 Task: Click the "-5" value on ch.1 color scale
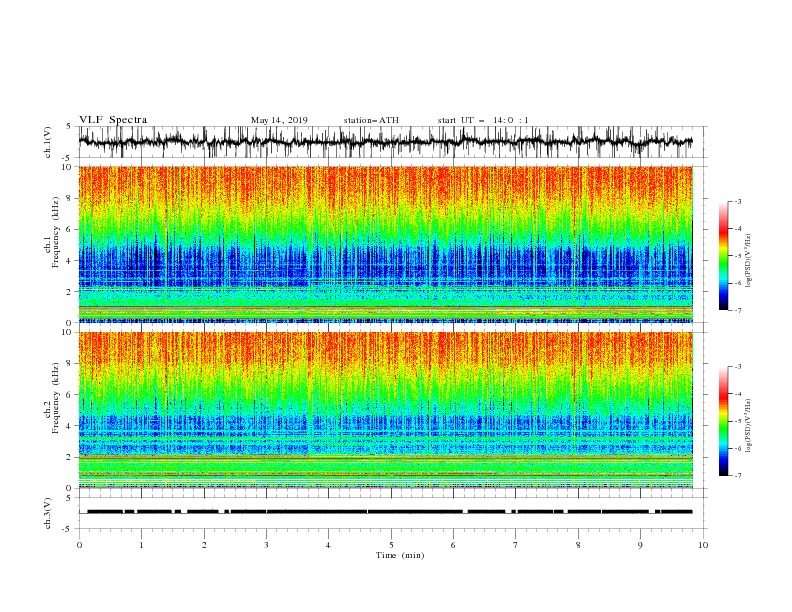tap(737, 256)
